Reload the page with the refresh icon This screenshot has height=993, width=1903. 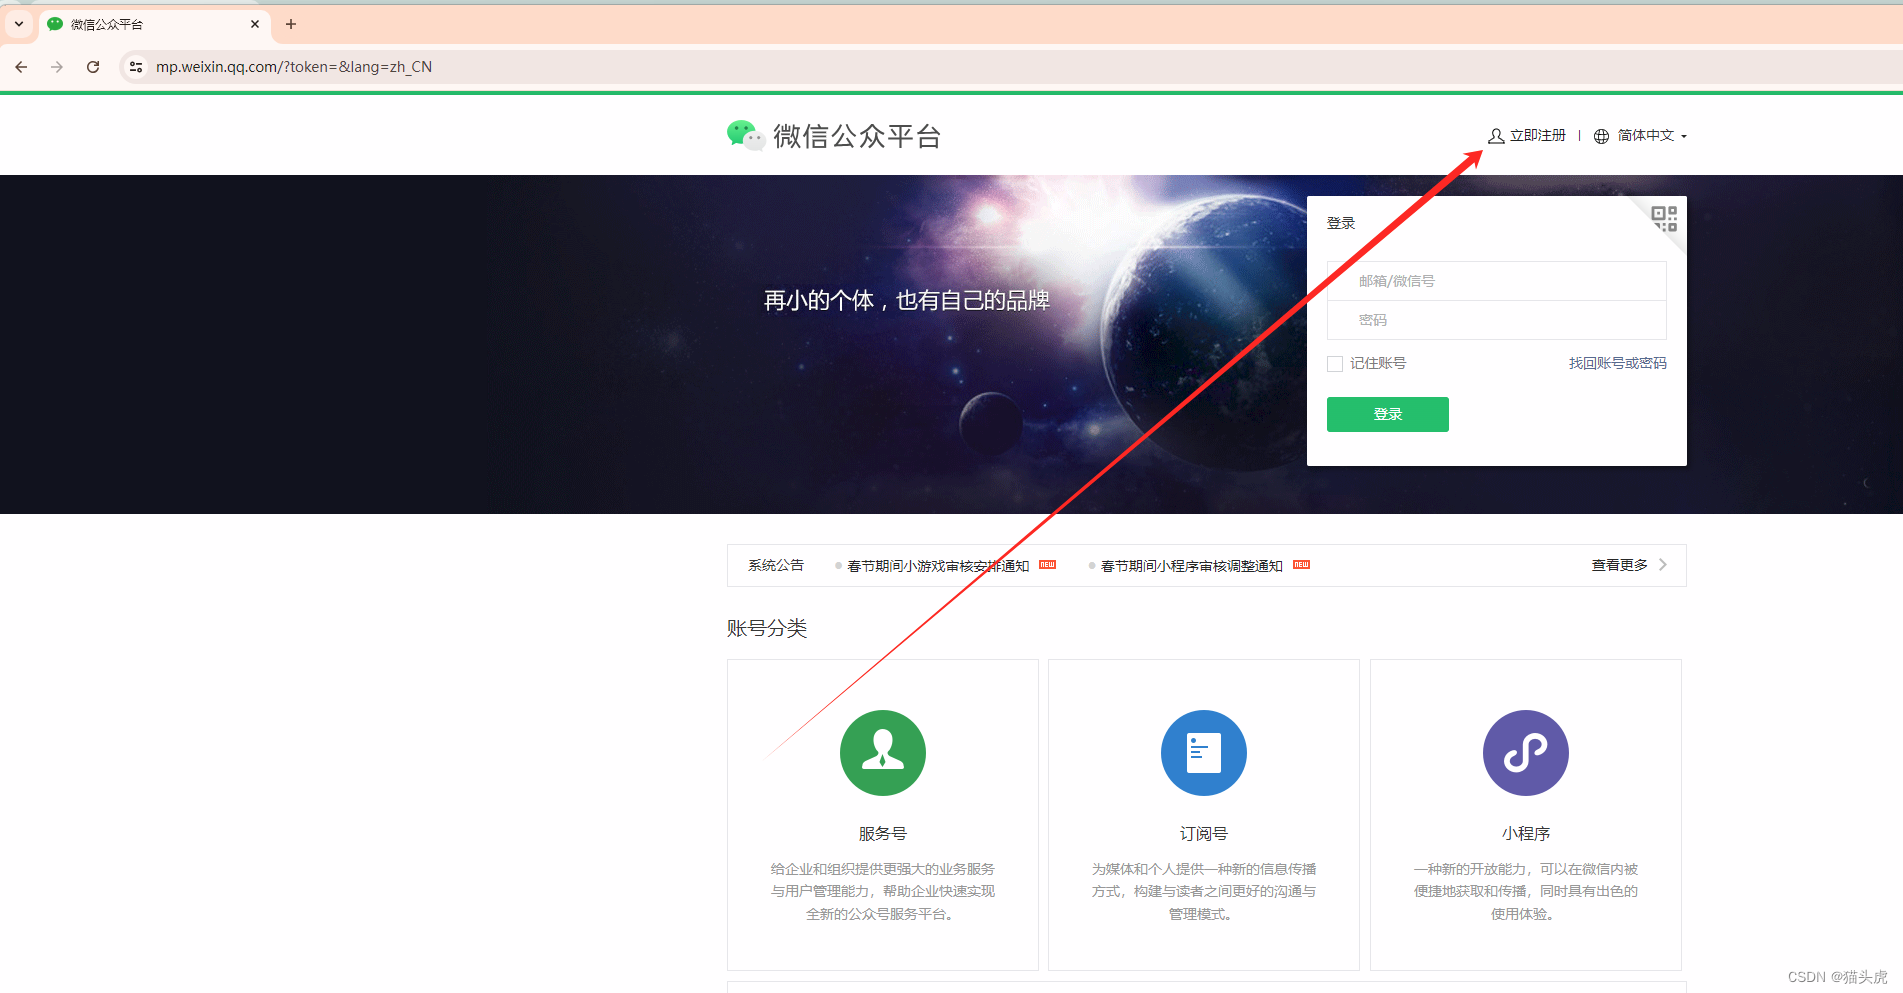click(x=93, y=67)
